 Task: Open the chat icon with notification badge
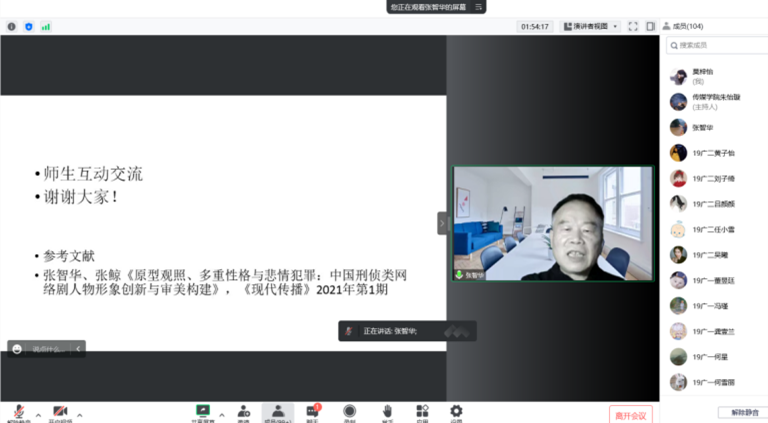point(312,412)
